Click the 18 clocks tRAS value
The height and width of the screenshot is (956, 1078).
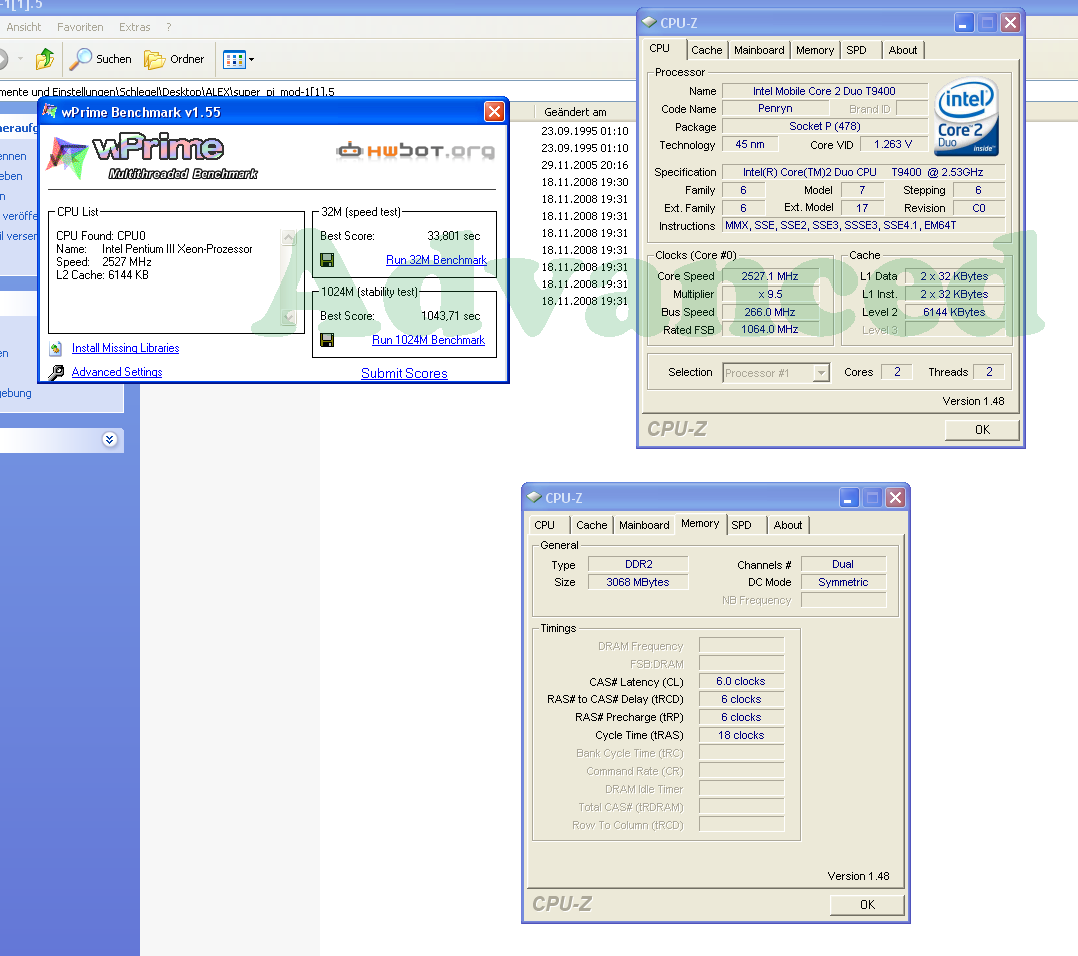click(x=740, y=735)
